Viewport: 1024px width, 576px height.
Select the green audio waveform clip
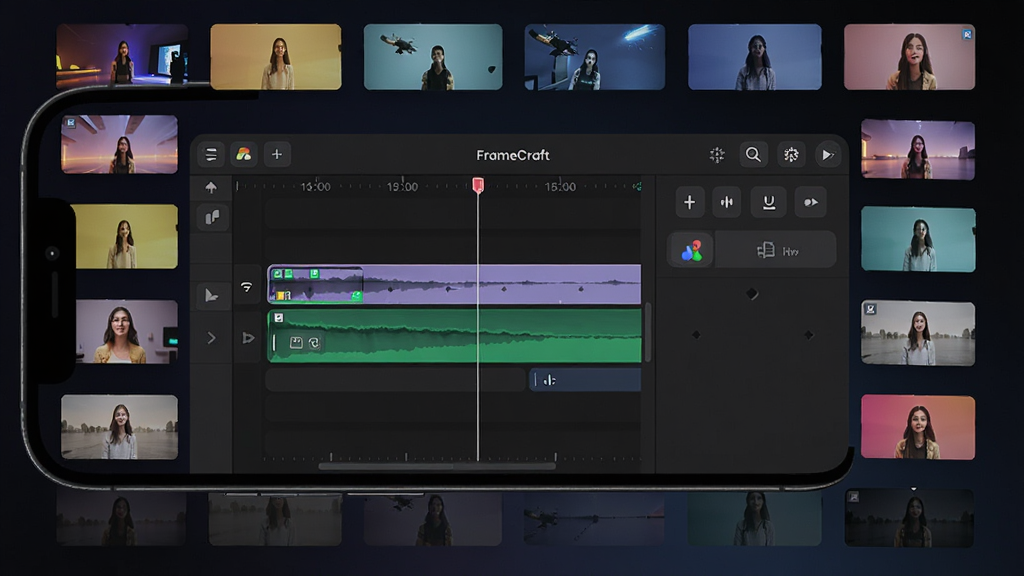point(455,336)
